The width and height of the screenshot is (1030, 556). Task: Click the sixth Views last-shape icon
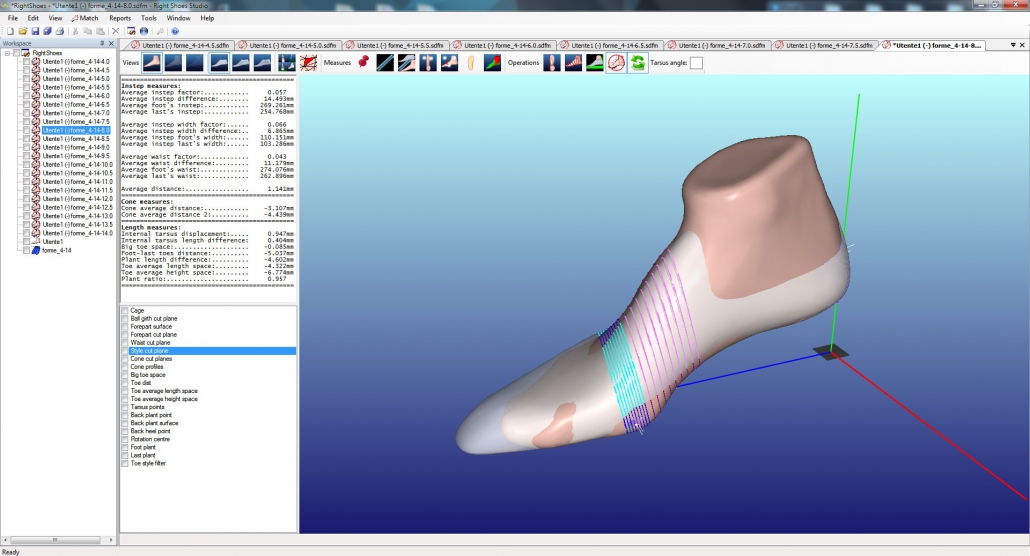click(x=262, y=62)
